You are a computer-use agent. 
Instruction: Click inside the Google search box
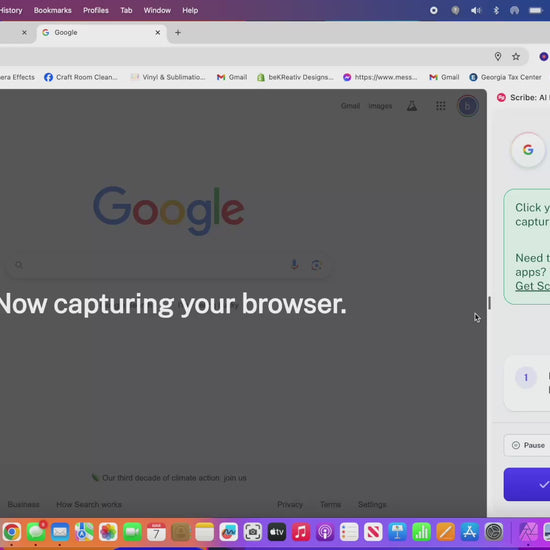(169, 265)
